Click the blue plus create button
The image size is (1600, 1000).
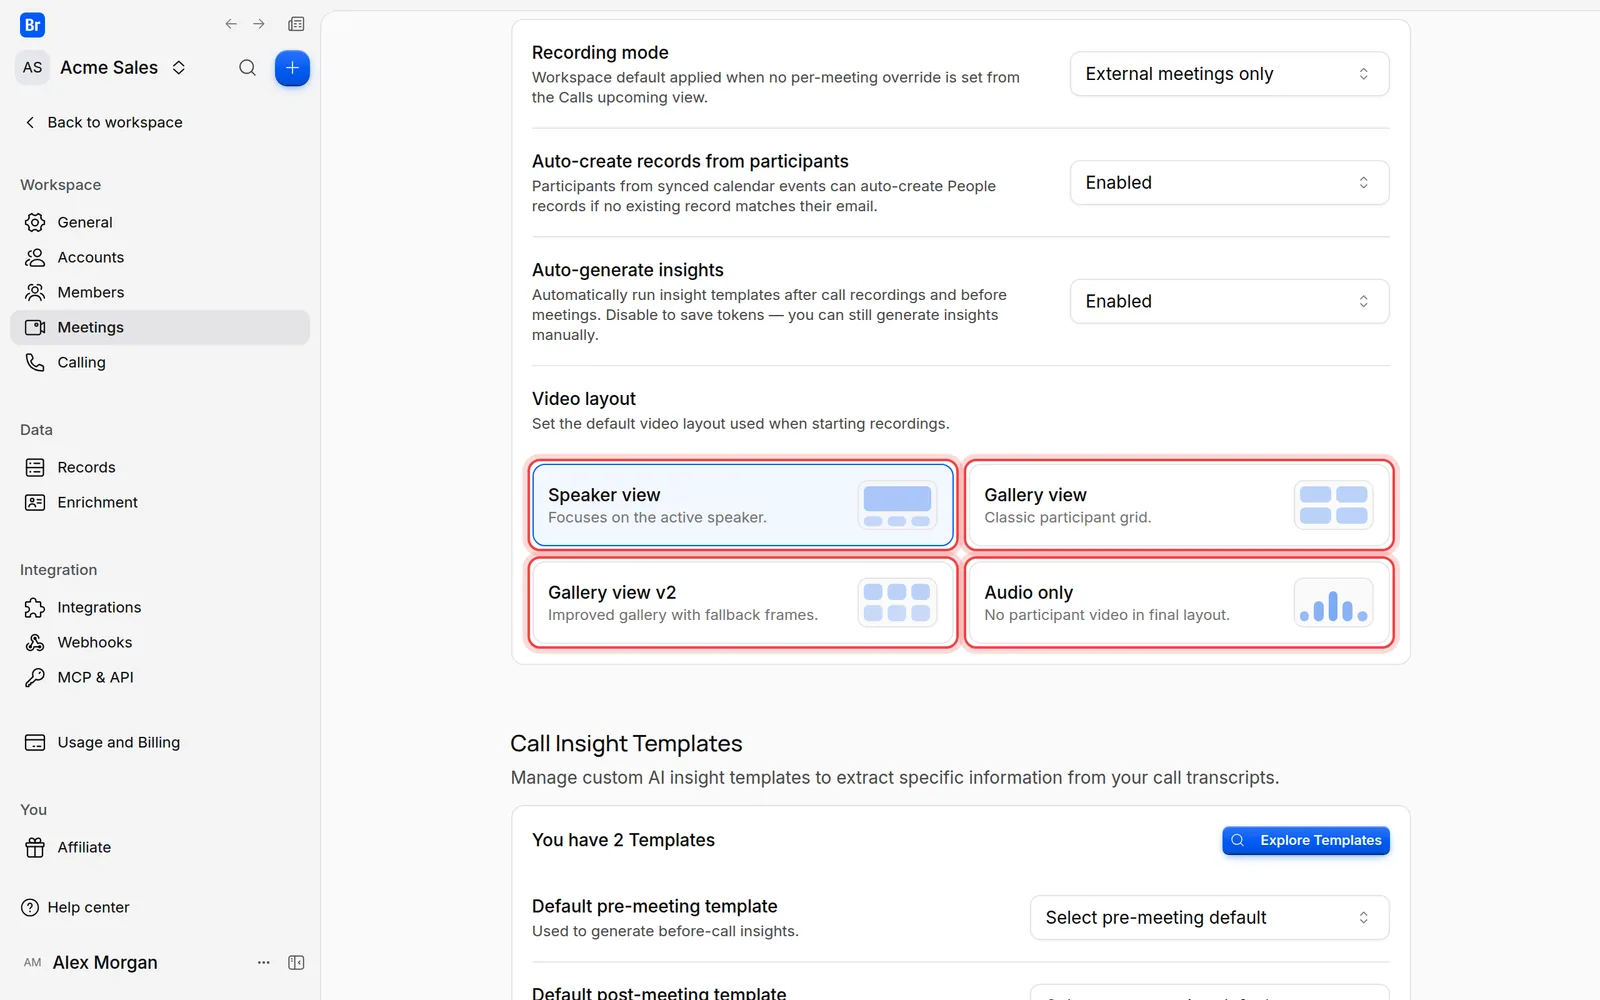point(292,68)
